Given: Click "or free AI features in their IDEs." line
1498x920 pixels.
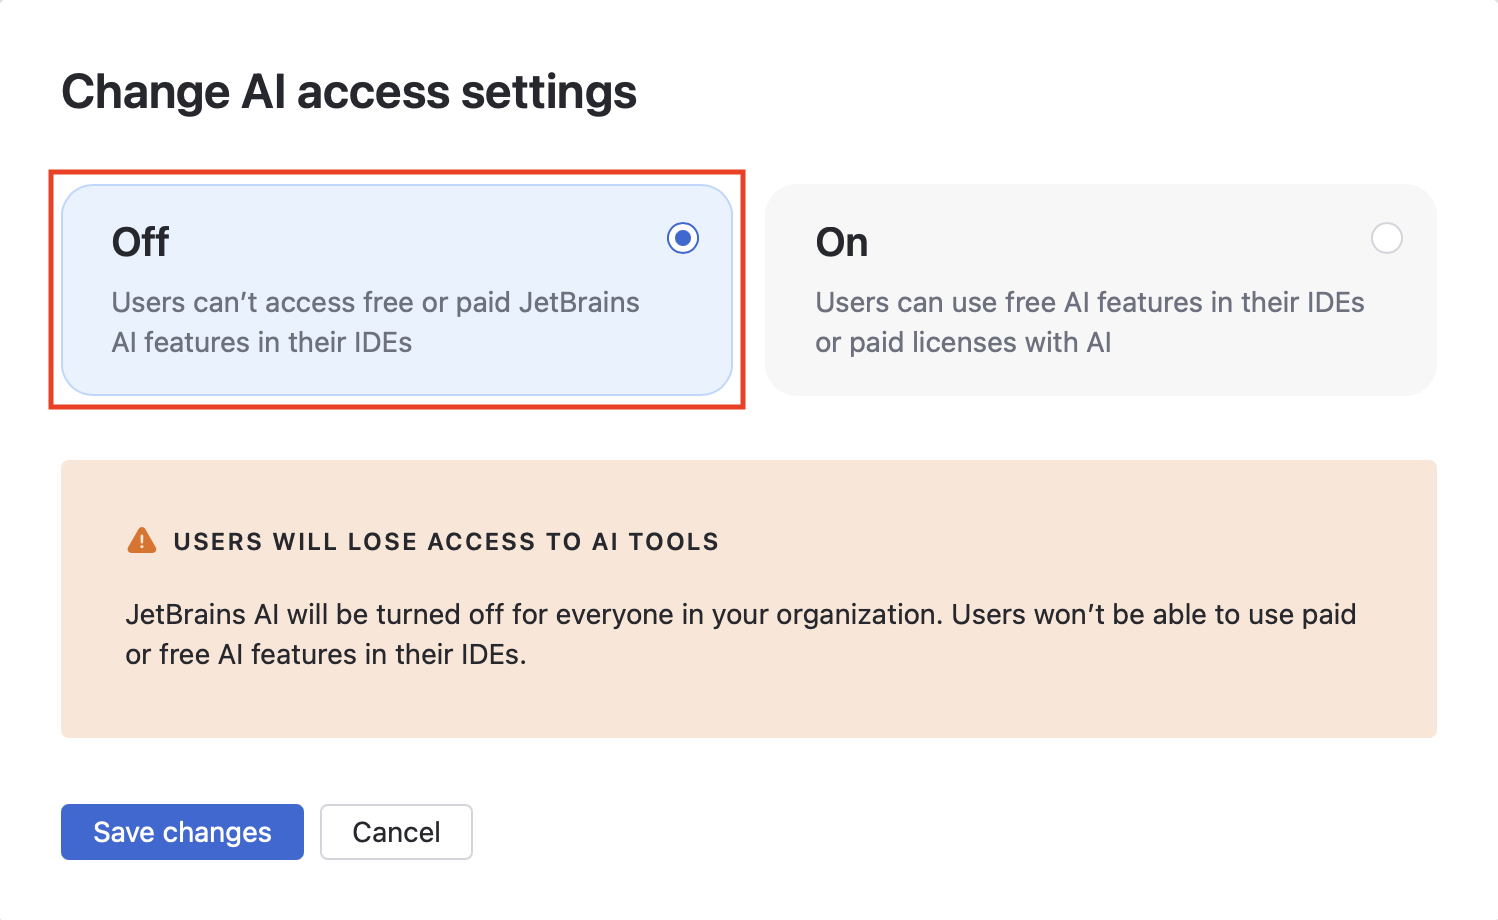Looking at the screenshot, I should pyautogui.click(x=326, y=654).
